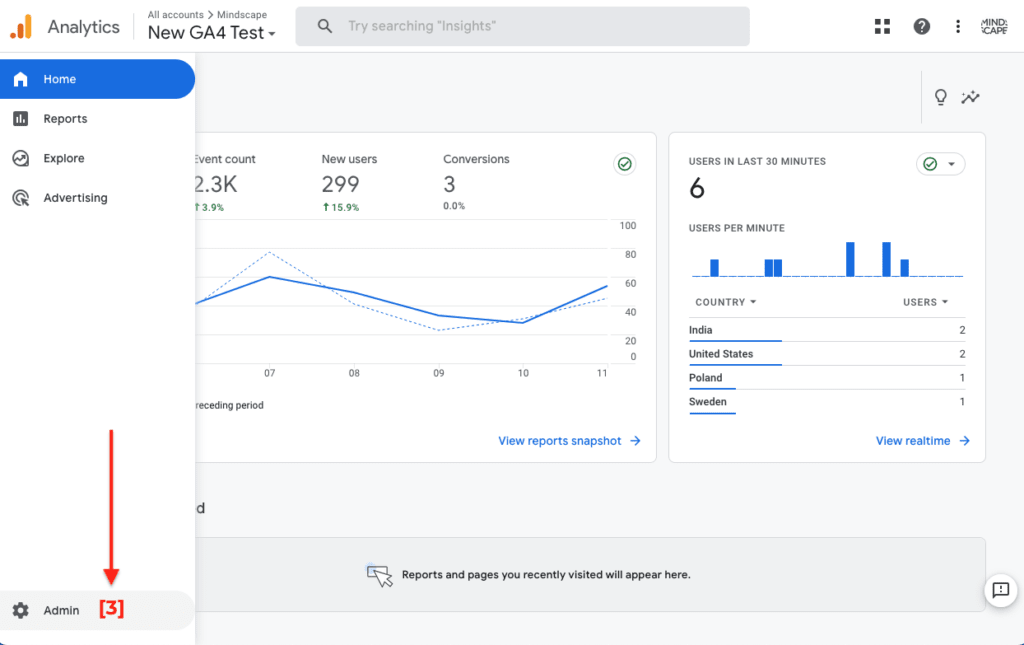This screenshot has height=645, width=1024.
Task: Go to the Advertising section
Action: (x=76, y=197)
